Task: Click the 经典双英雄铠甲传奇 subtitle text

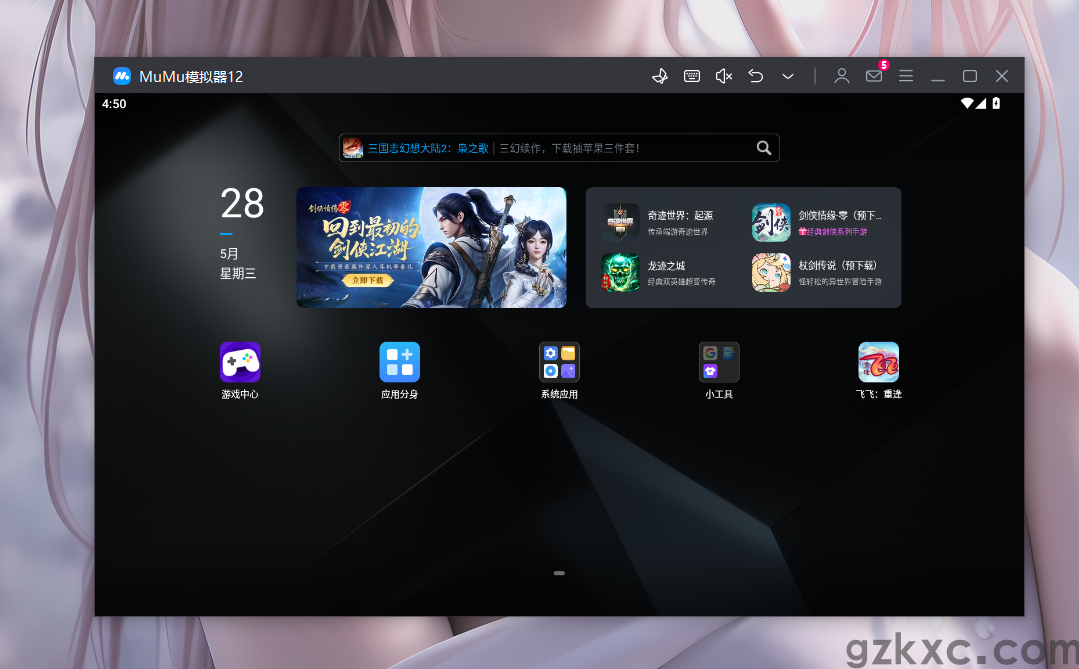Action: (681, 282)
